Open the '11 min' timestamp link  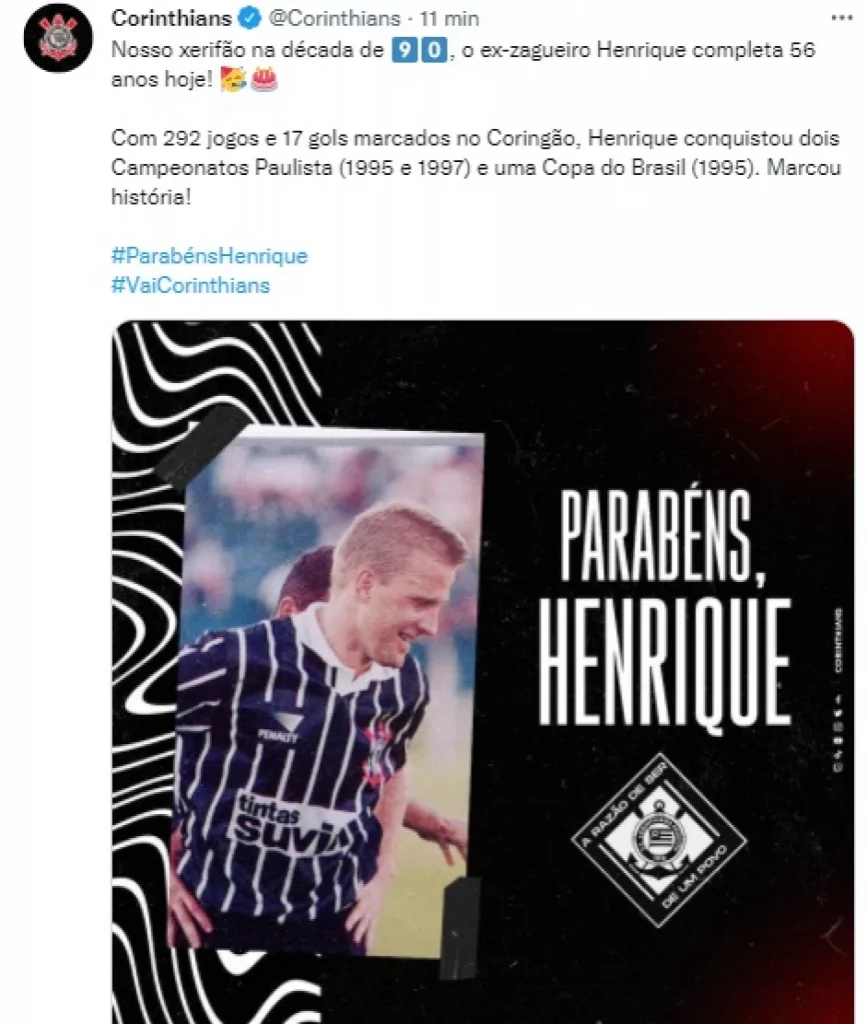449,18
